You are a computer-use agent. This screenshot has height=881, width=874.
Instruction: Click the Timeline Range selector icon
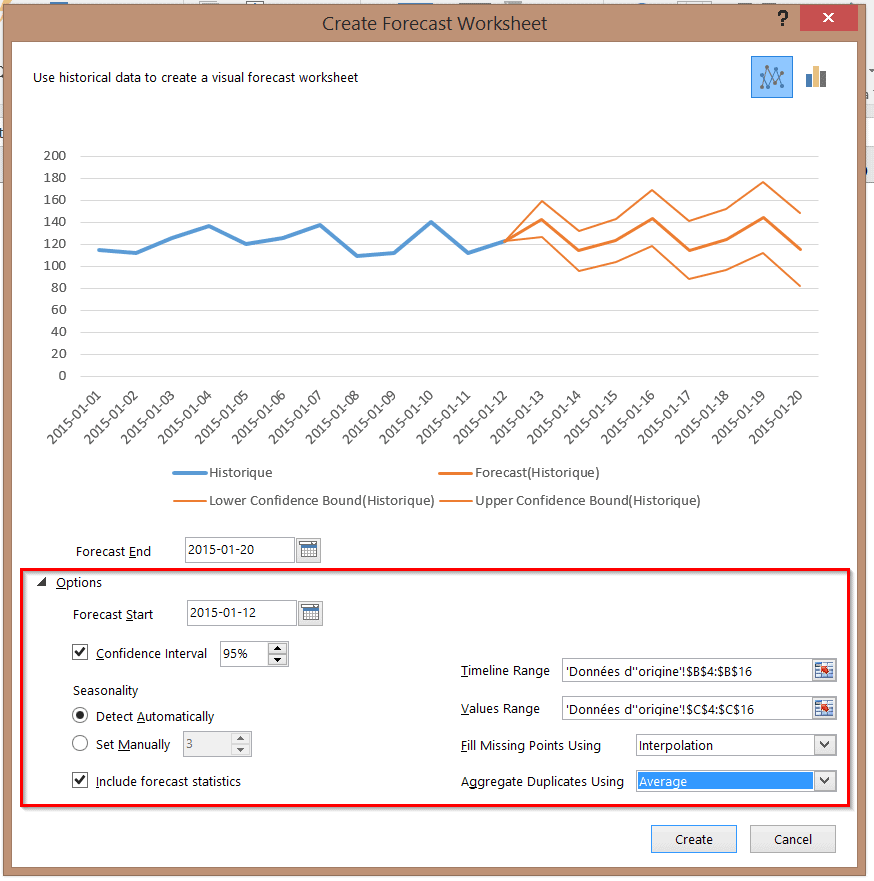click(x=824, y=670)
